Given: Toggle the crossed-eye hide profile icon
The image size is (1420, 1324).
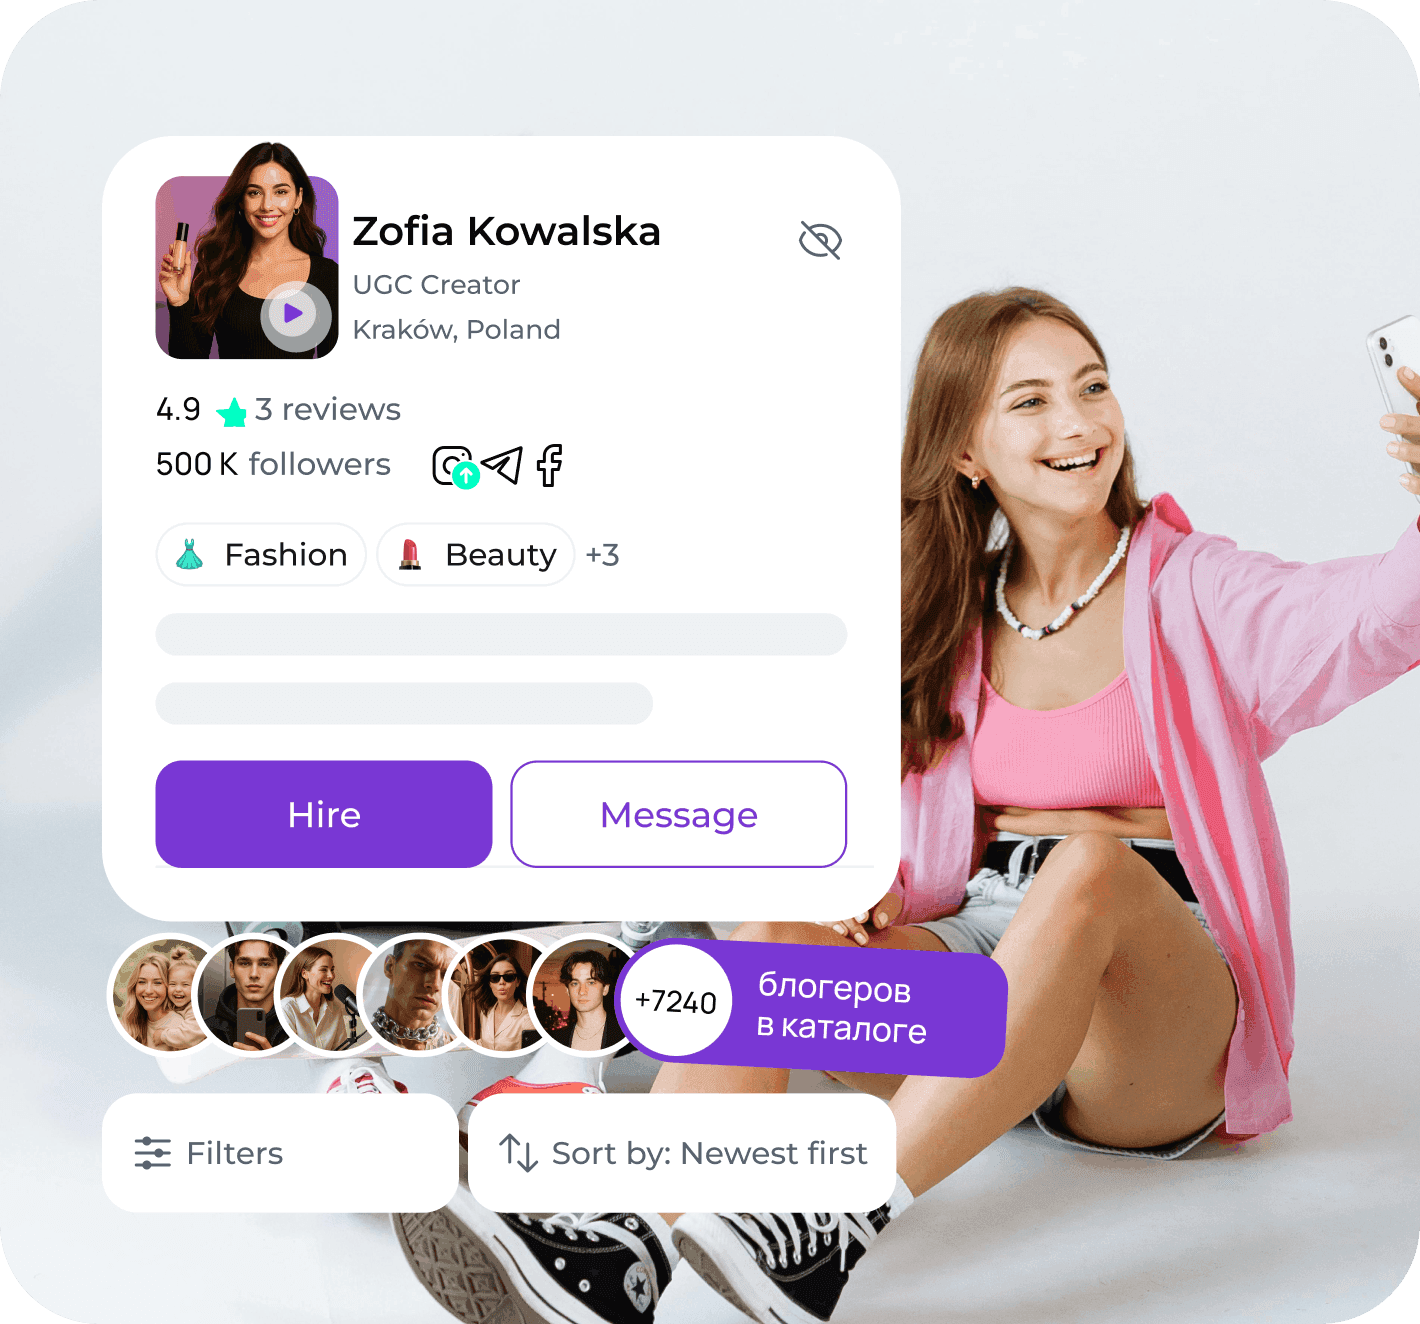Looking at the screenshot, I should 820,240.
